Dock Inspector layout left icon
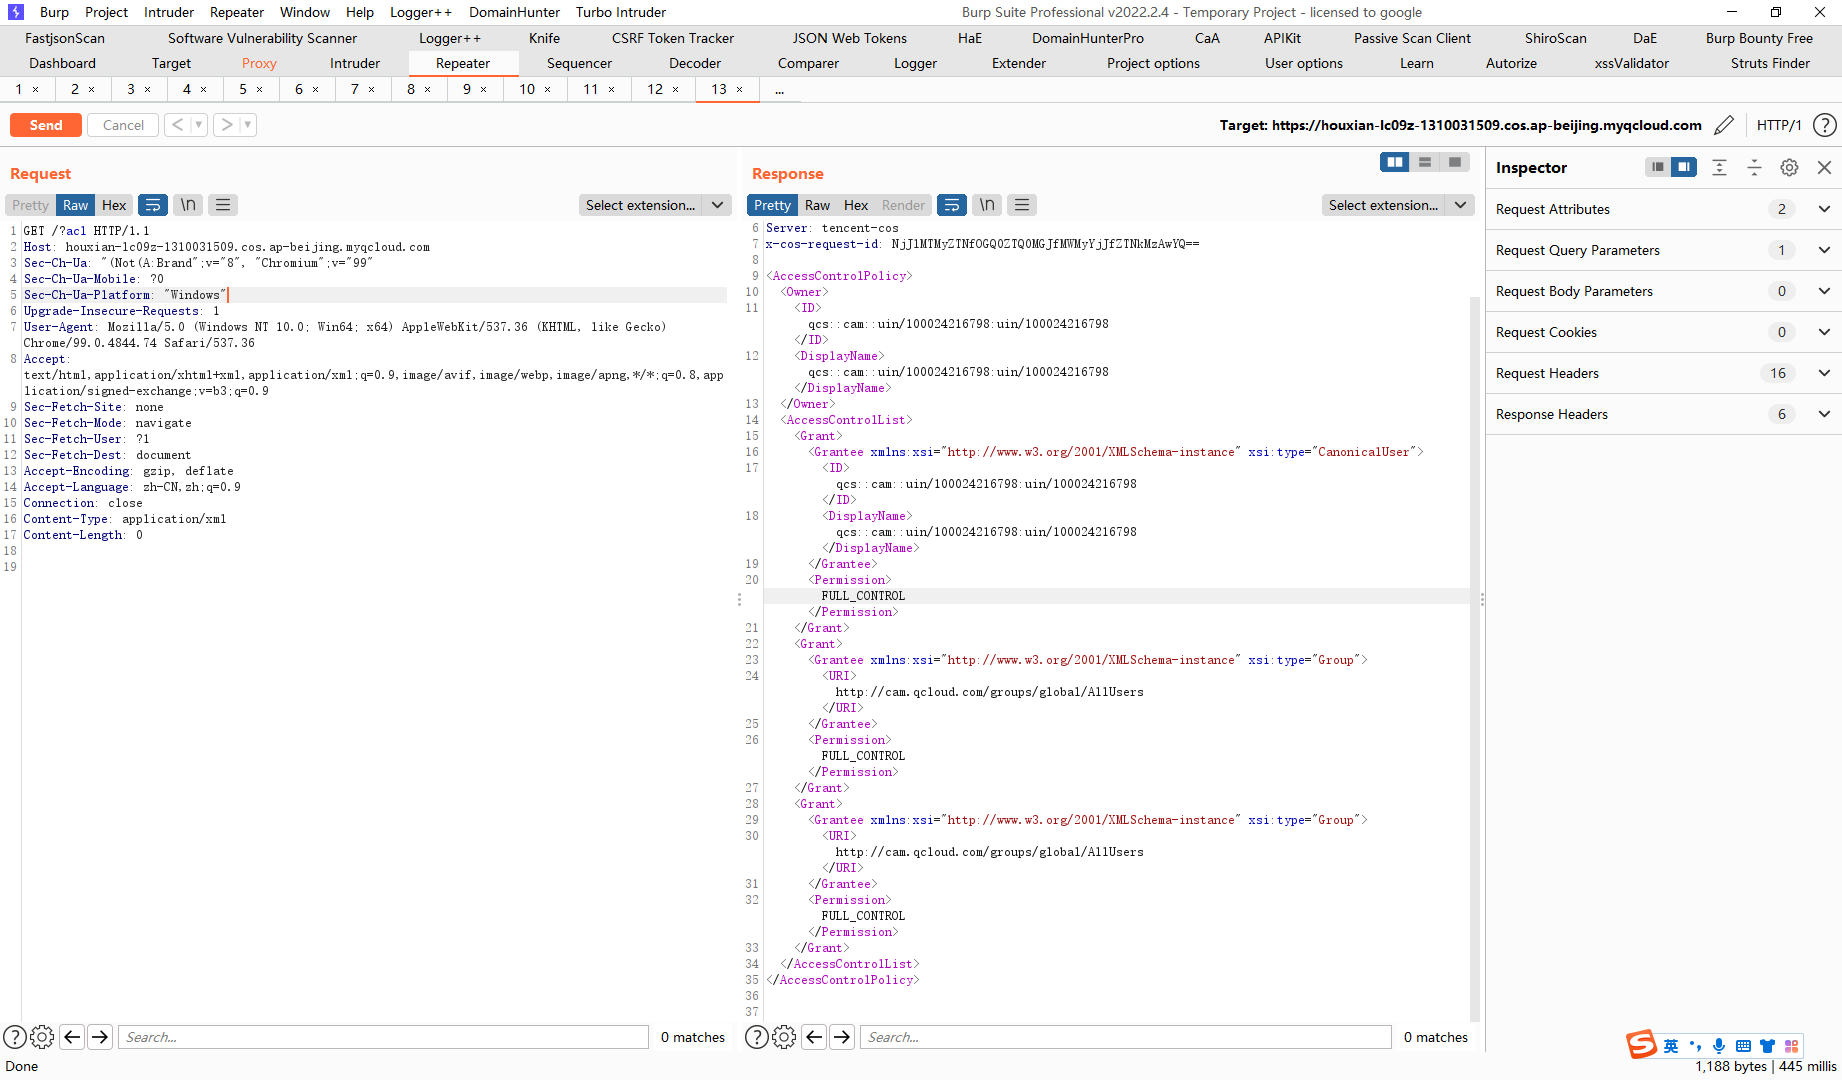 (x=1658, y=167)
